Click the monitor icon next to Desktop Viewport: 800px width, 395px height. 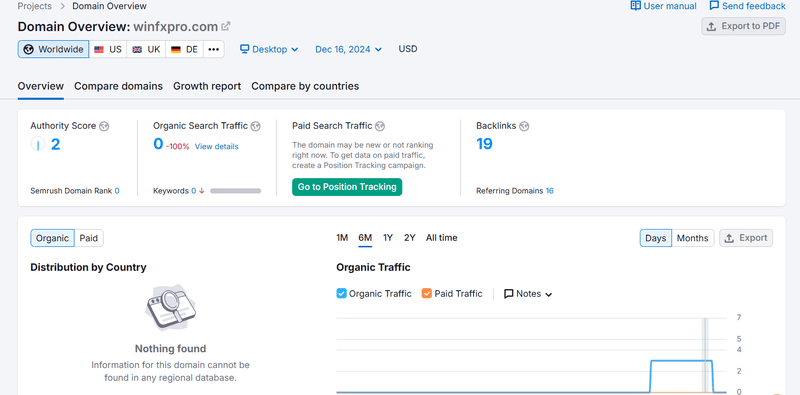[x=244, y=49]
